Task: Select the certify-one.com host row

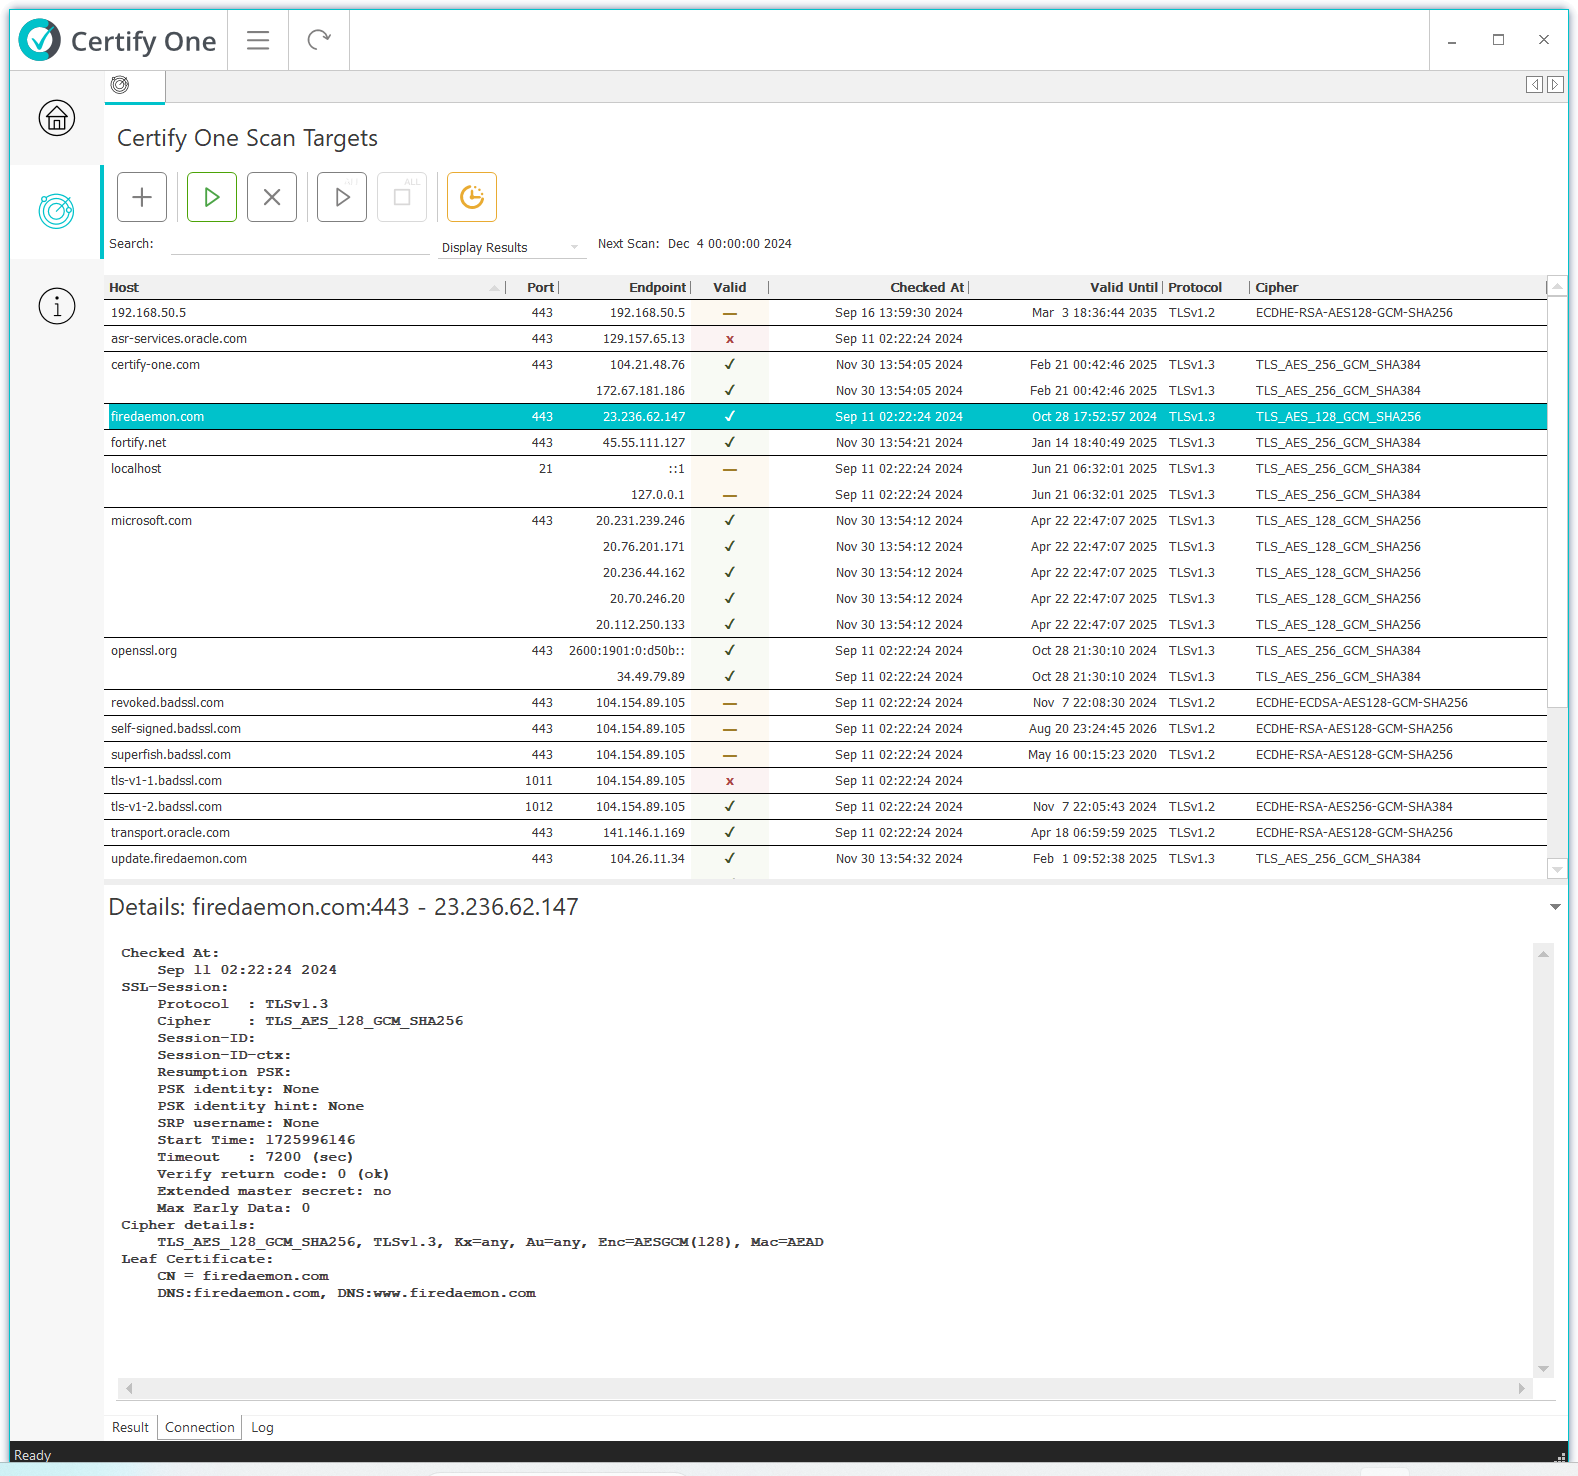Action: point(826,365)
